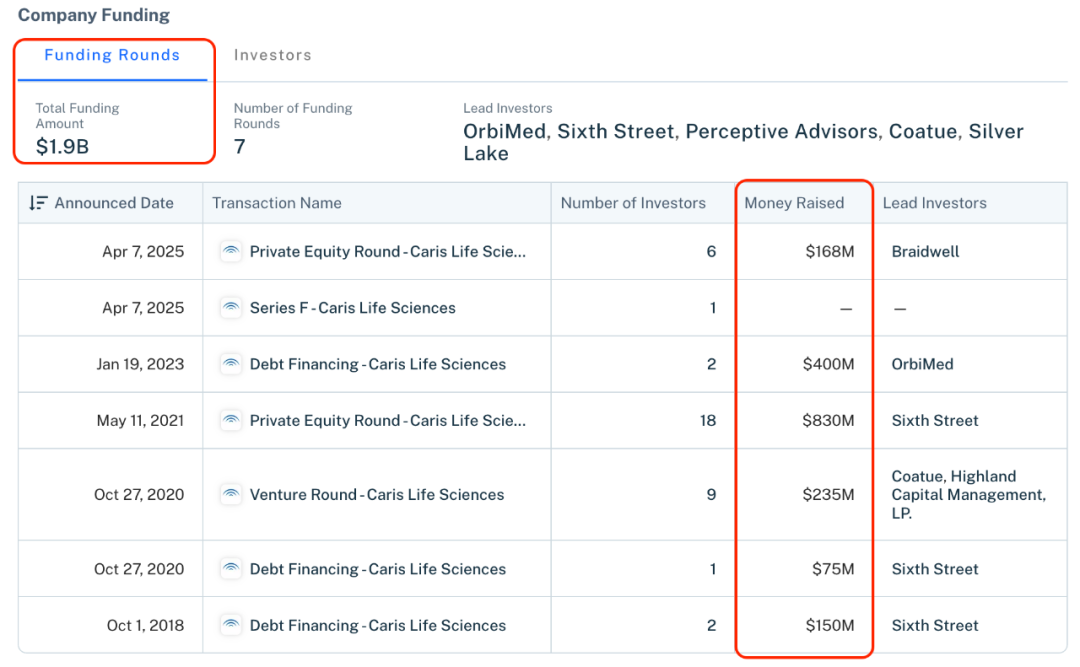Viewport: 1080px width, 667px height.
Task: Click the Number of Investors column header
Action: point(633,203)
